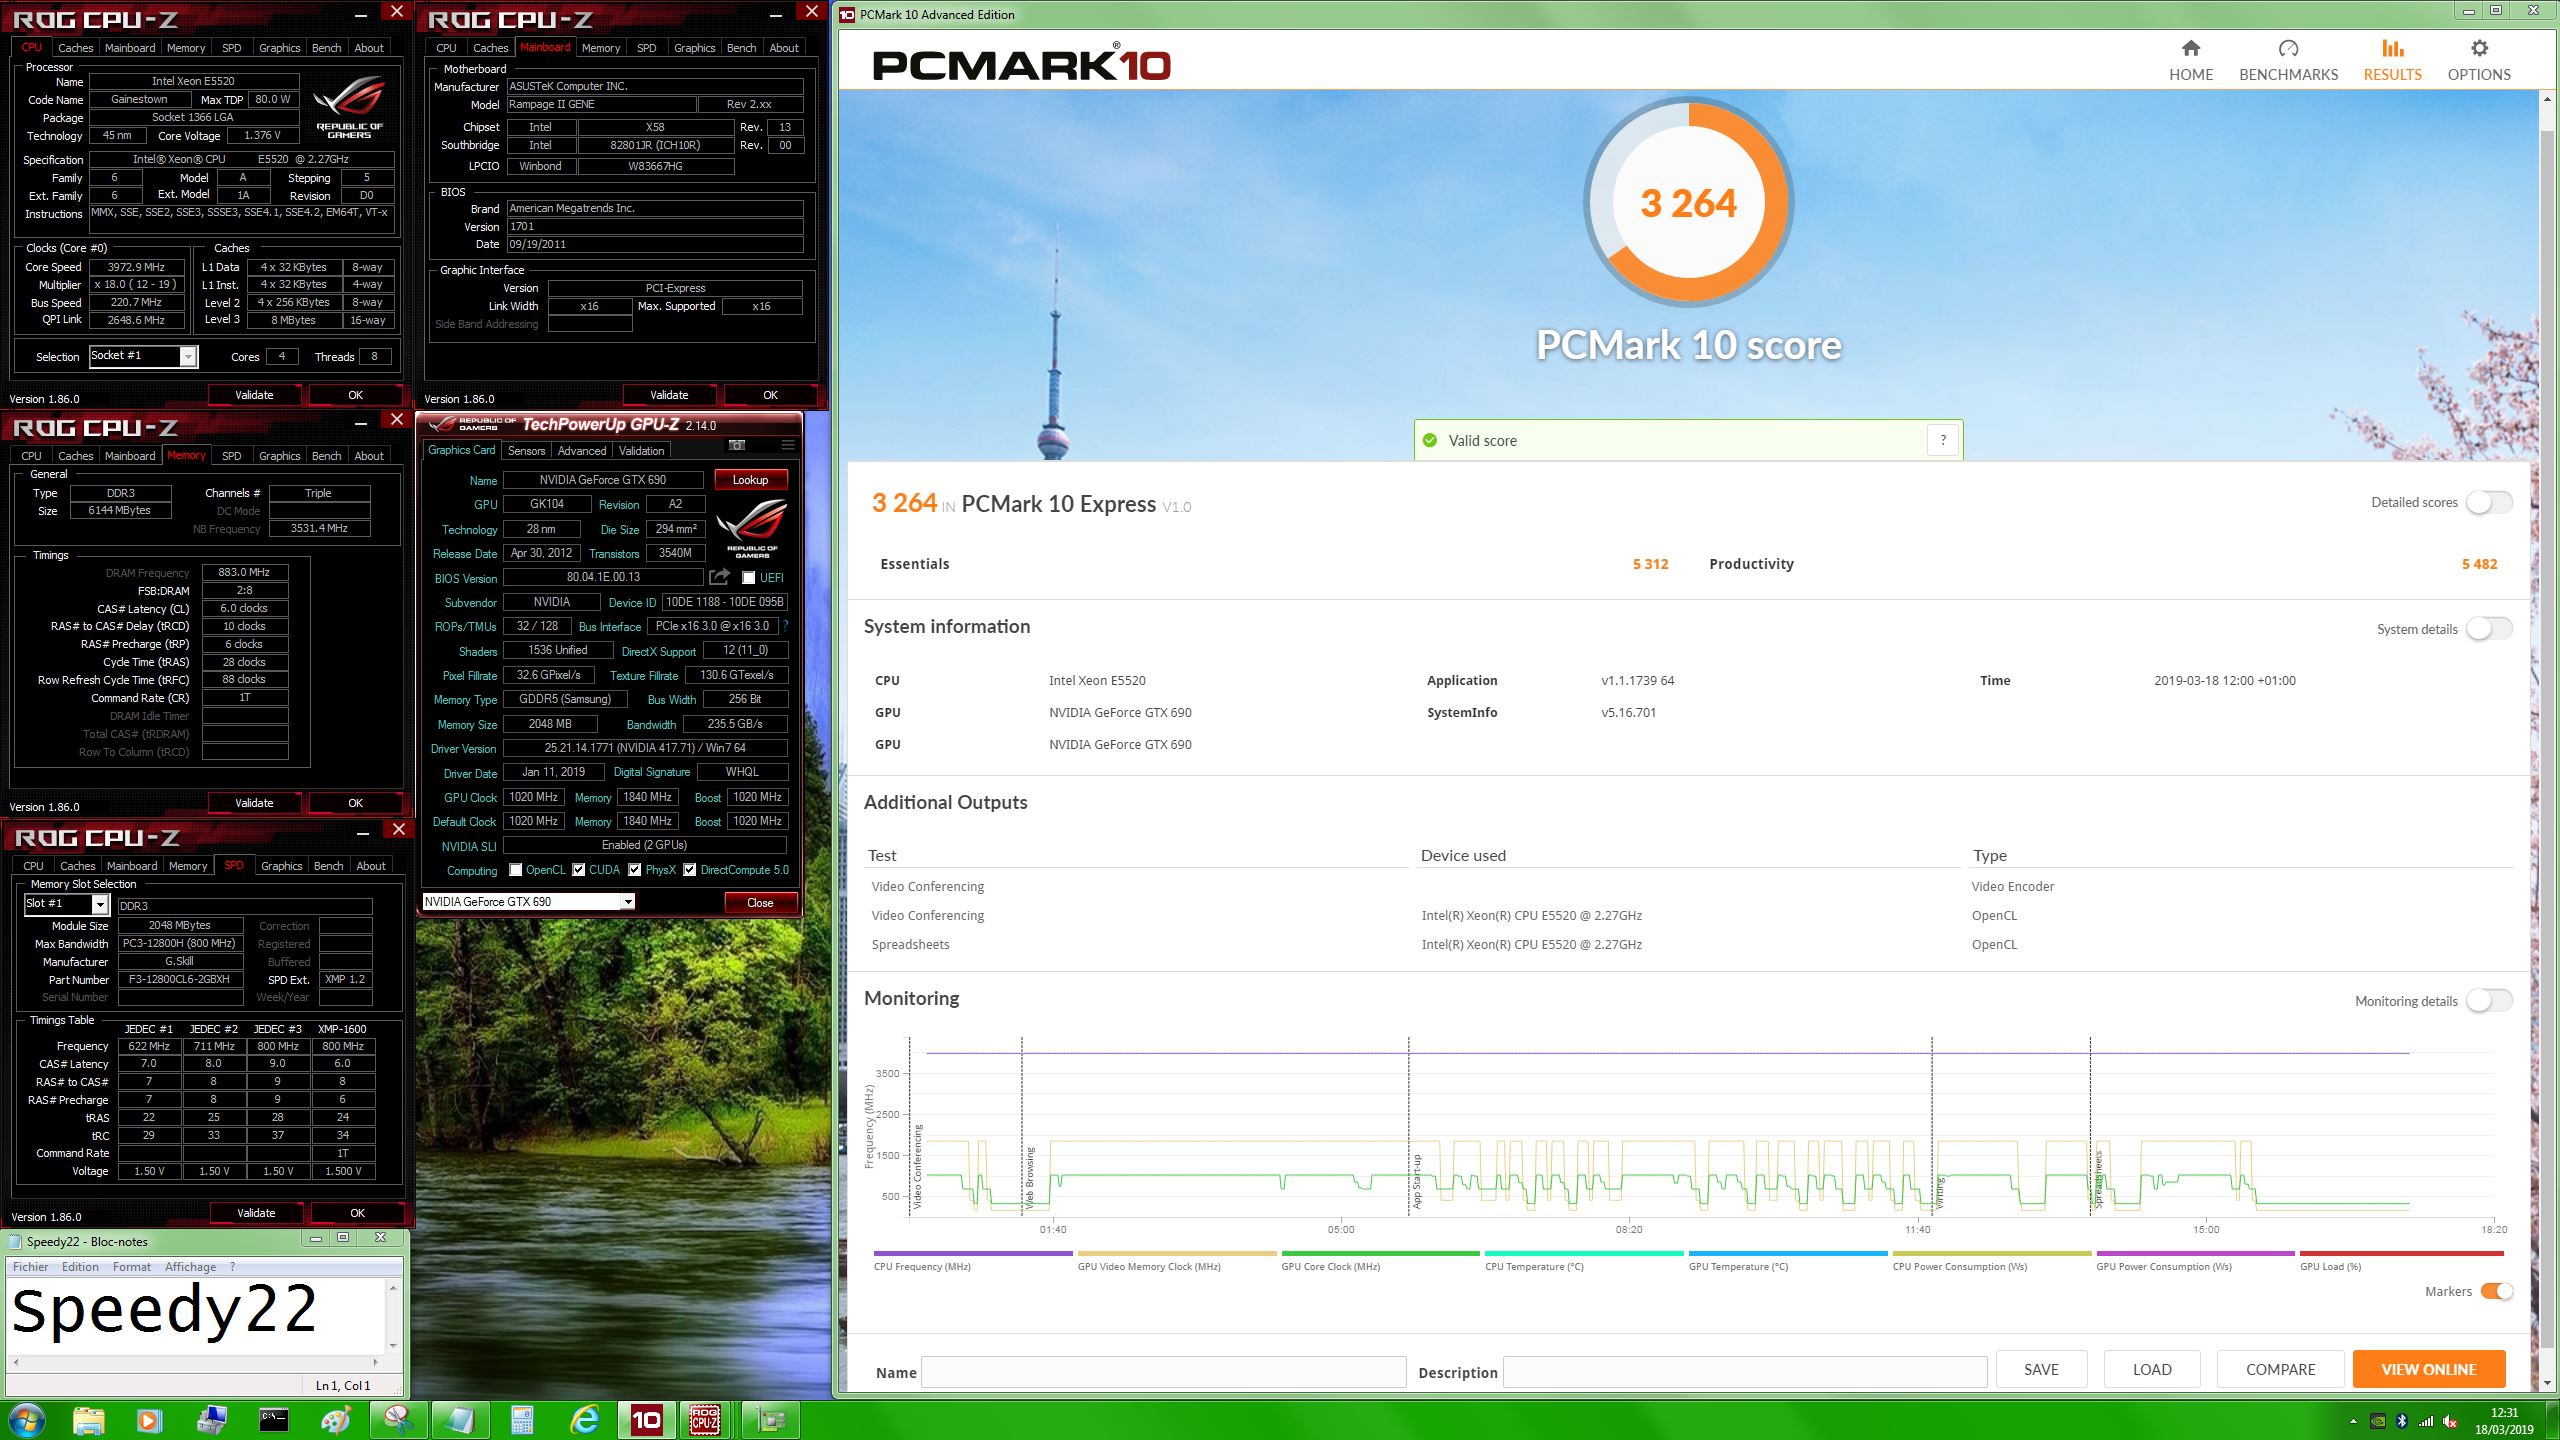2560x1440 pixels.
Task: Toggle Monitoring details switch
Action: click(x=2489, y=1001)
